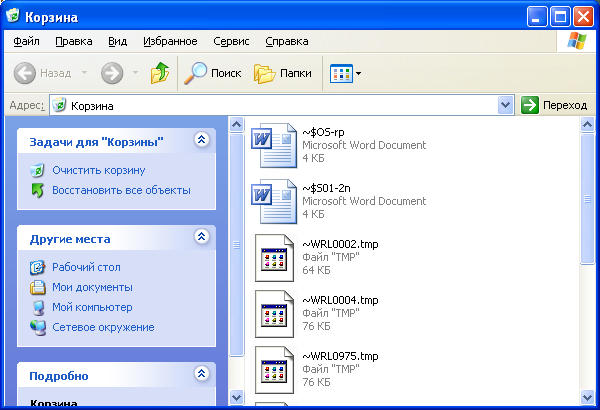Click Очистить корзину link
The height and width of the screenshot is (410, 600).
[x=99, y=170]
